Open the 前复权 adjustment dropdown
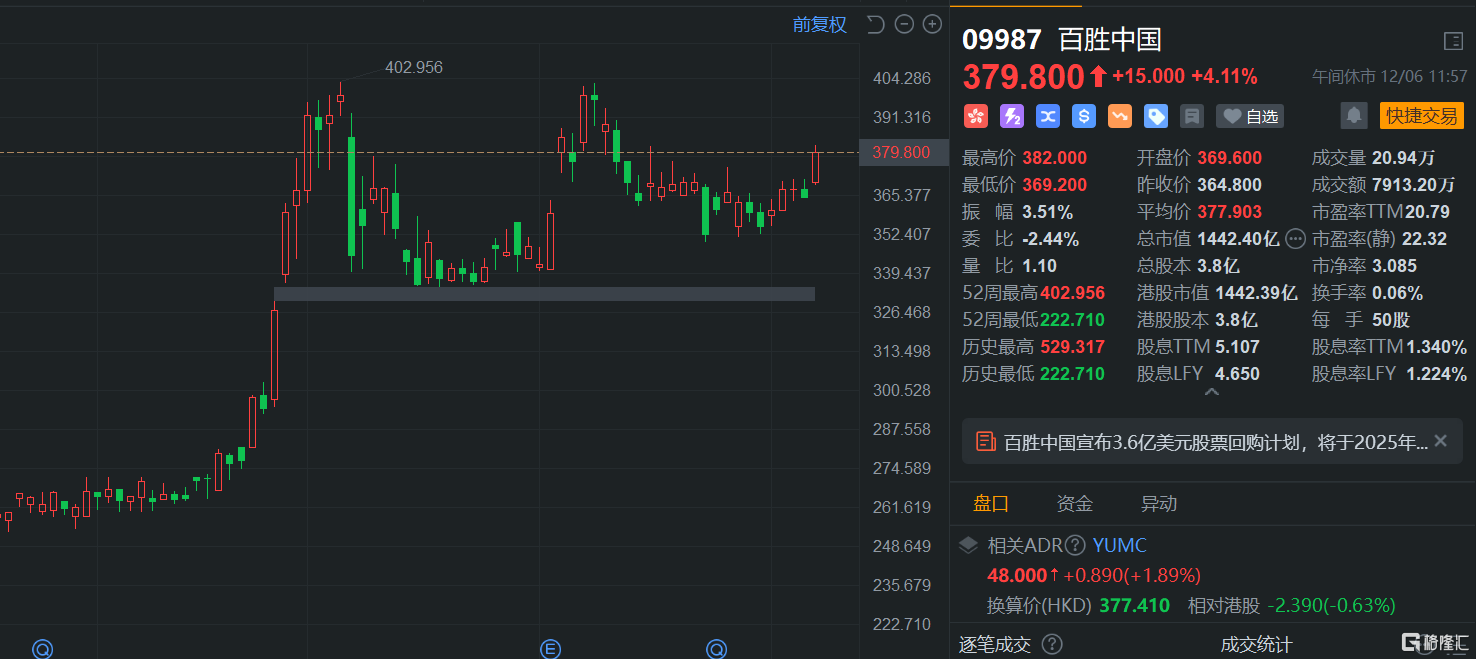 [x=819, y=25]
